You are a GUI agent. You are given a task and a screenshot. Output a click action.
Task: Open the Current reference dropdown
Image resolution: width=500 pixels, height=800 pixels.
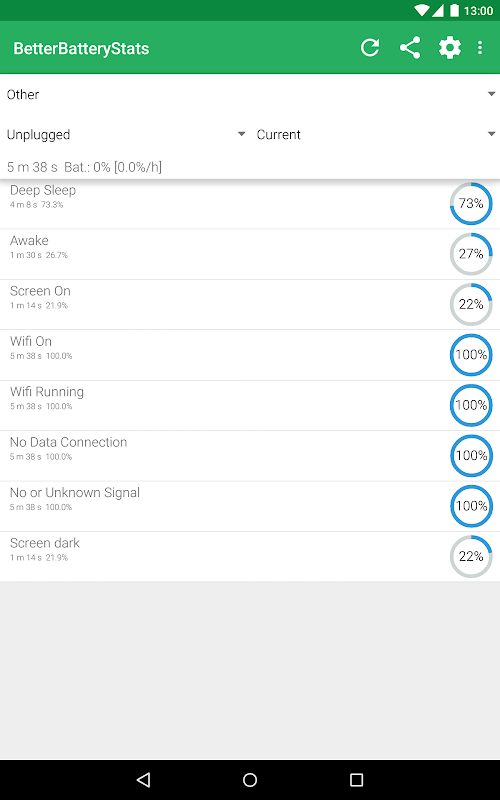click(x=375, y=135)
